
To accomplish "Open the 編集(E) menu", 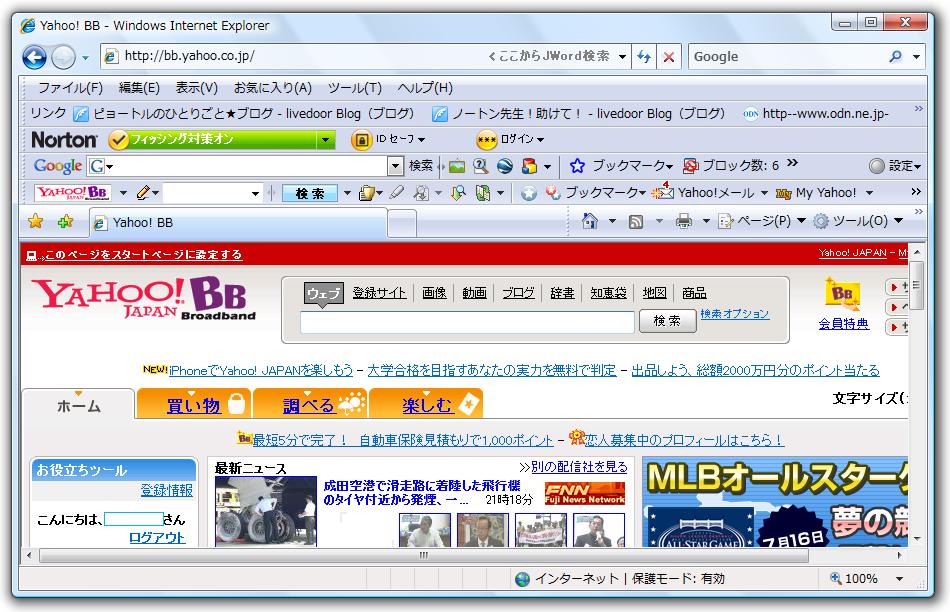I will [139, 88].
